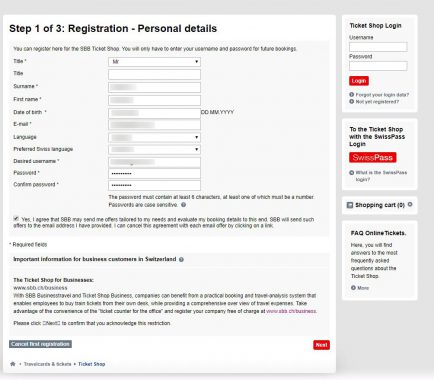Click arrow icon beside Forgot your login data

(351, 95)
